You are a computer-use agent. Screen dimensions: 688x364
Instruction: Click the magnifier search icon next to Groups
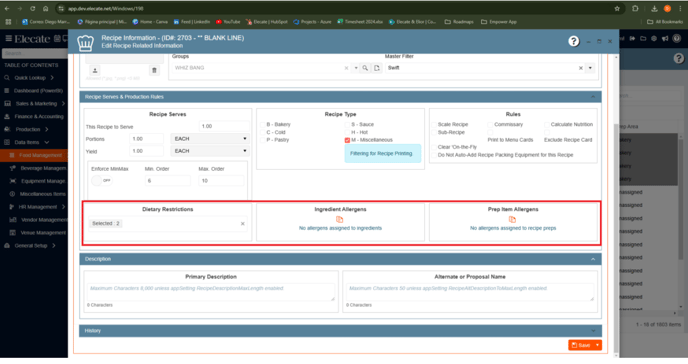(x=365, y=68)
